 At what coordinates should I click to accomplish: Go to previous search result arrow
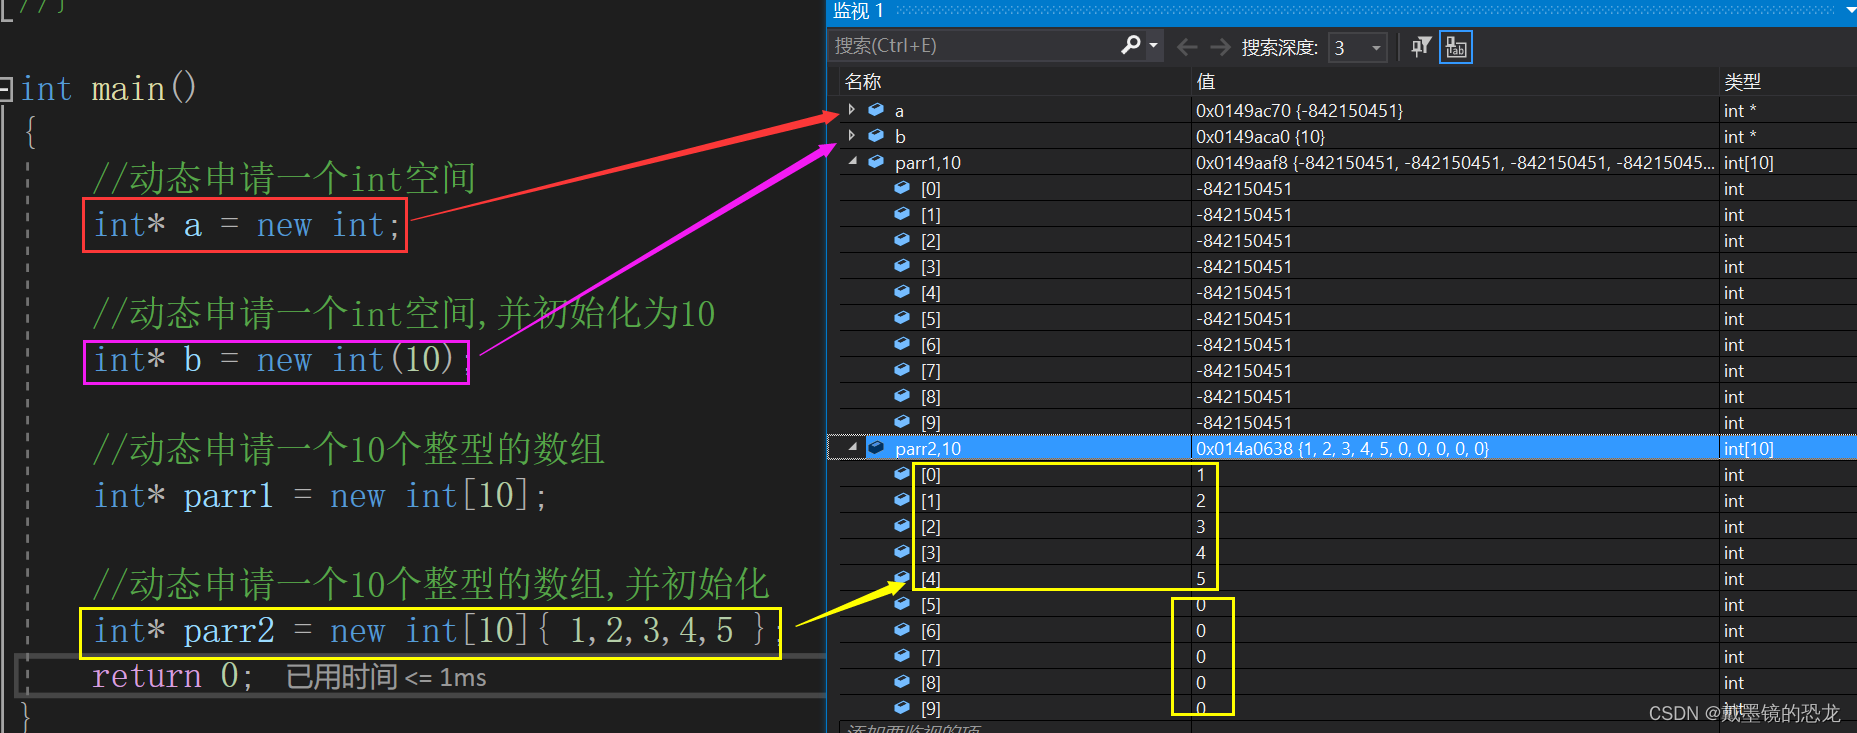click(x=1187, y=46)
